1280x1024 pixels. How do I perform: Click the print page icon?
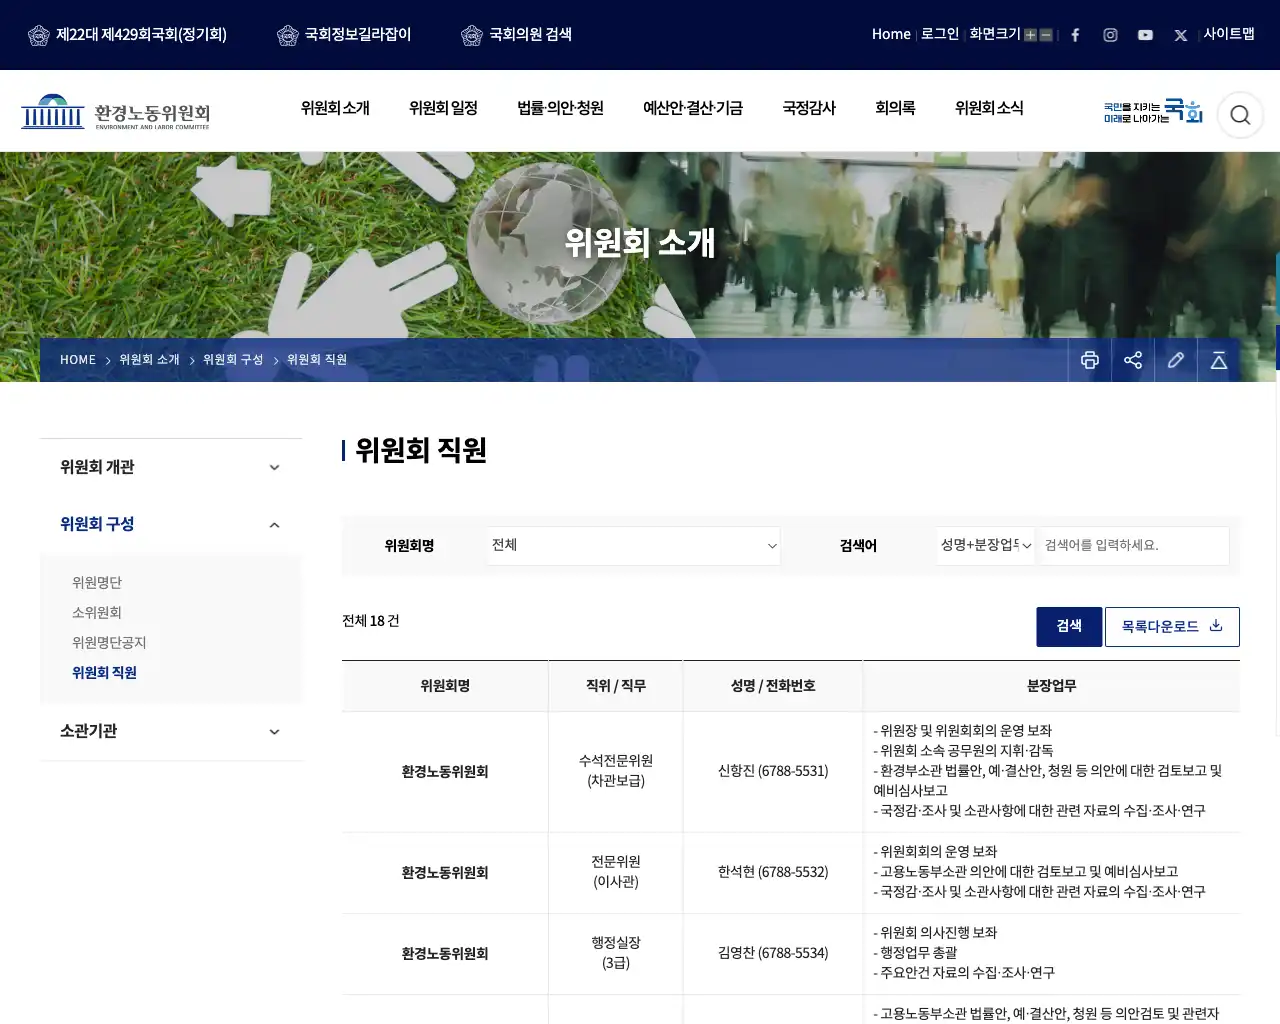(x=1090, y=360)
